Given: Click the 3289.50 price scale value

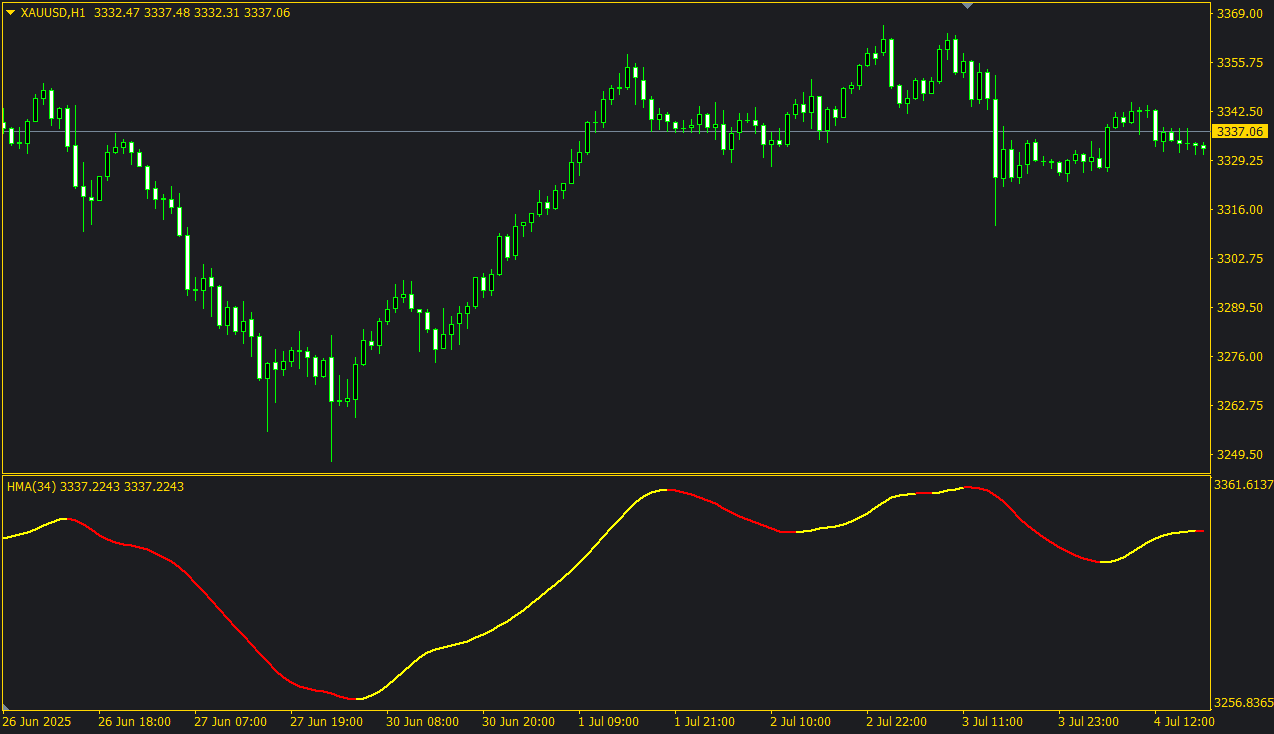Looking at the screenshot, I should coord(1238,308).
